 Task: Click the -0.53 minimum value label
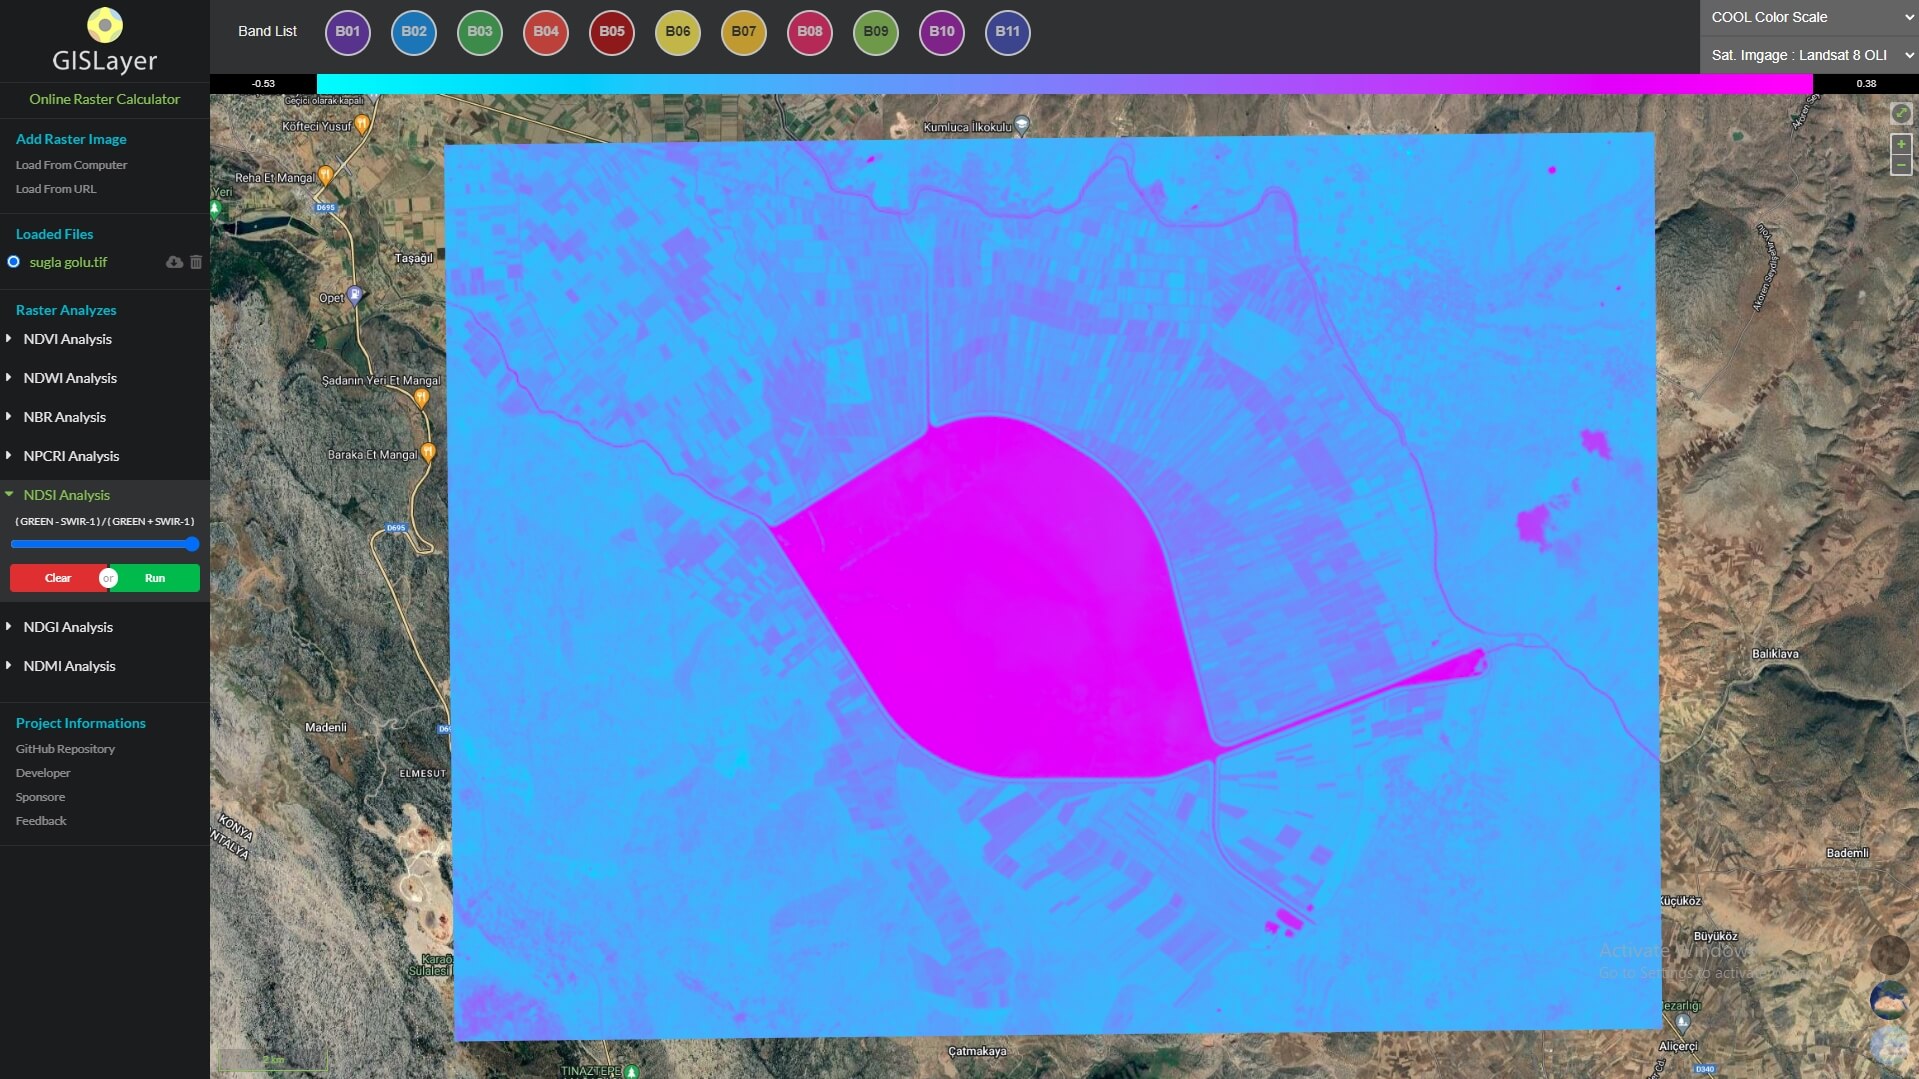click(x=263, y=83)
